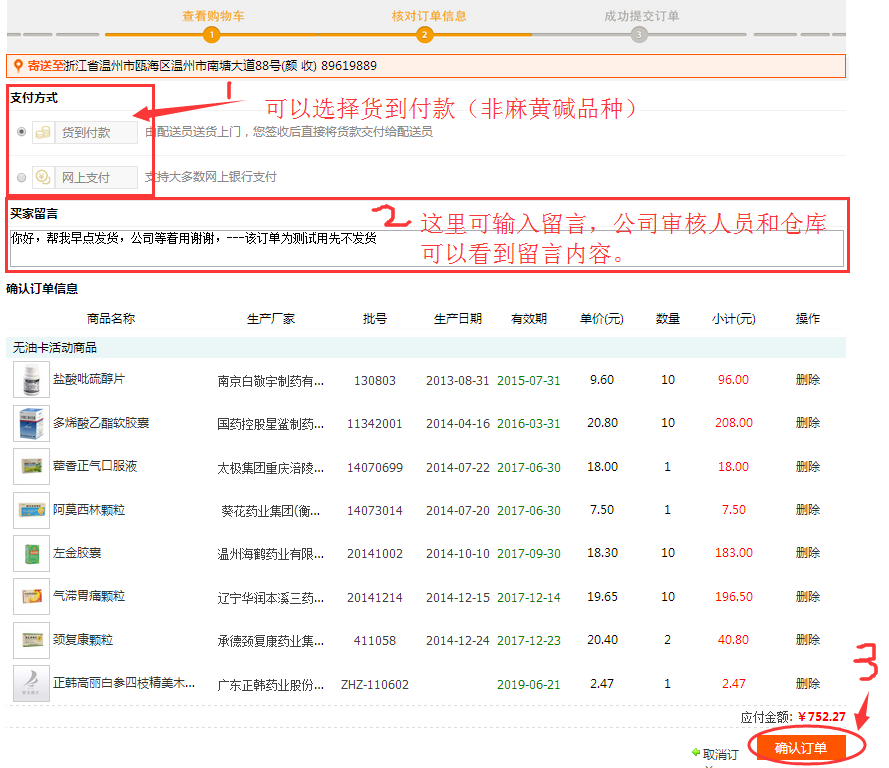Click step 1 circle 查看购物车
Image resolution: width=889 pixels, height=768 pixels.
(x=211, y=35)
